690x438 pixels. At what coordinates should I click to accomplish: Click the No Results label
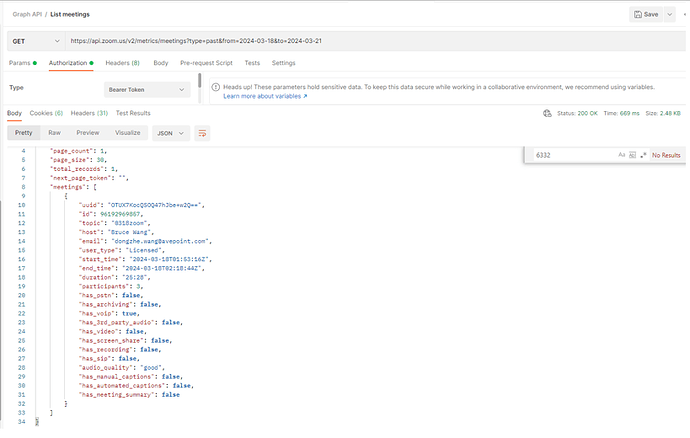coord(666,155)
